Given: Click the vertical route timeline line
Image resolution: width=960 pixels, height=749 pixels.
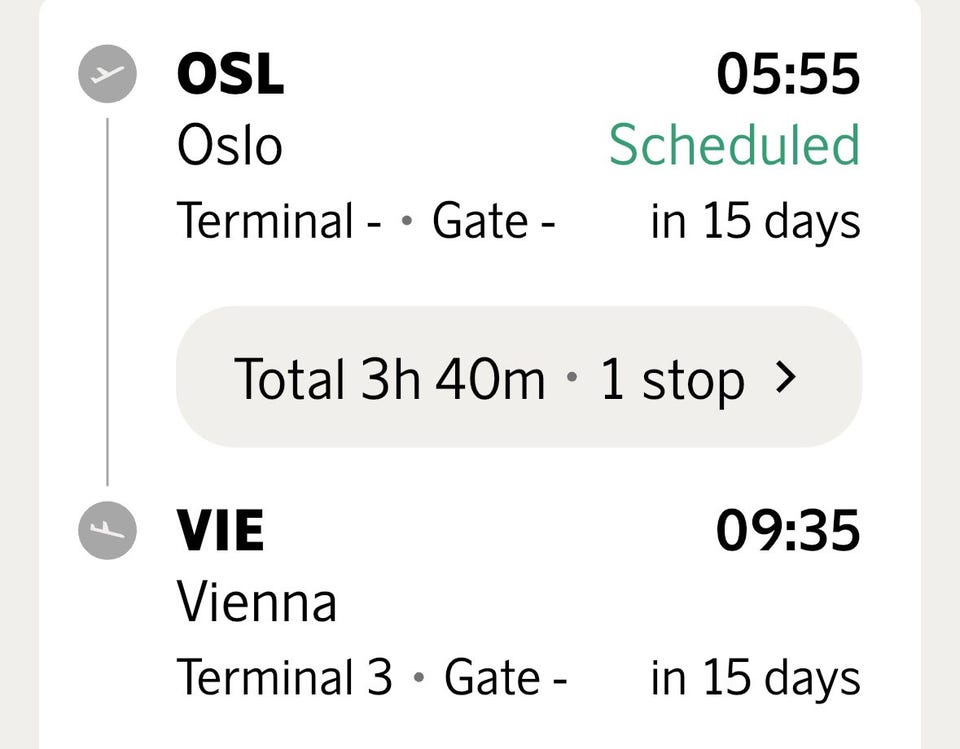Looking at the screenshot, I should tap(107, 302).
